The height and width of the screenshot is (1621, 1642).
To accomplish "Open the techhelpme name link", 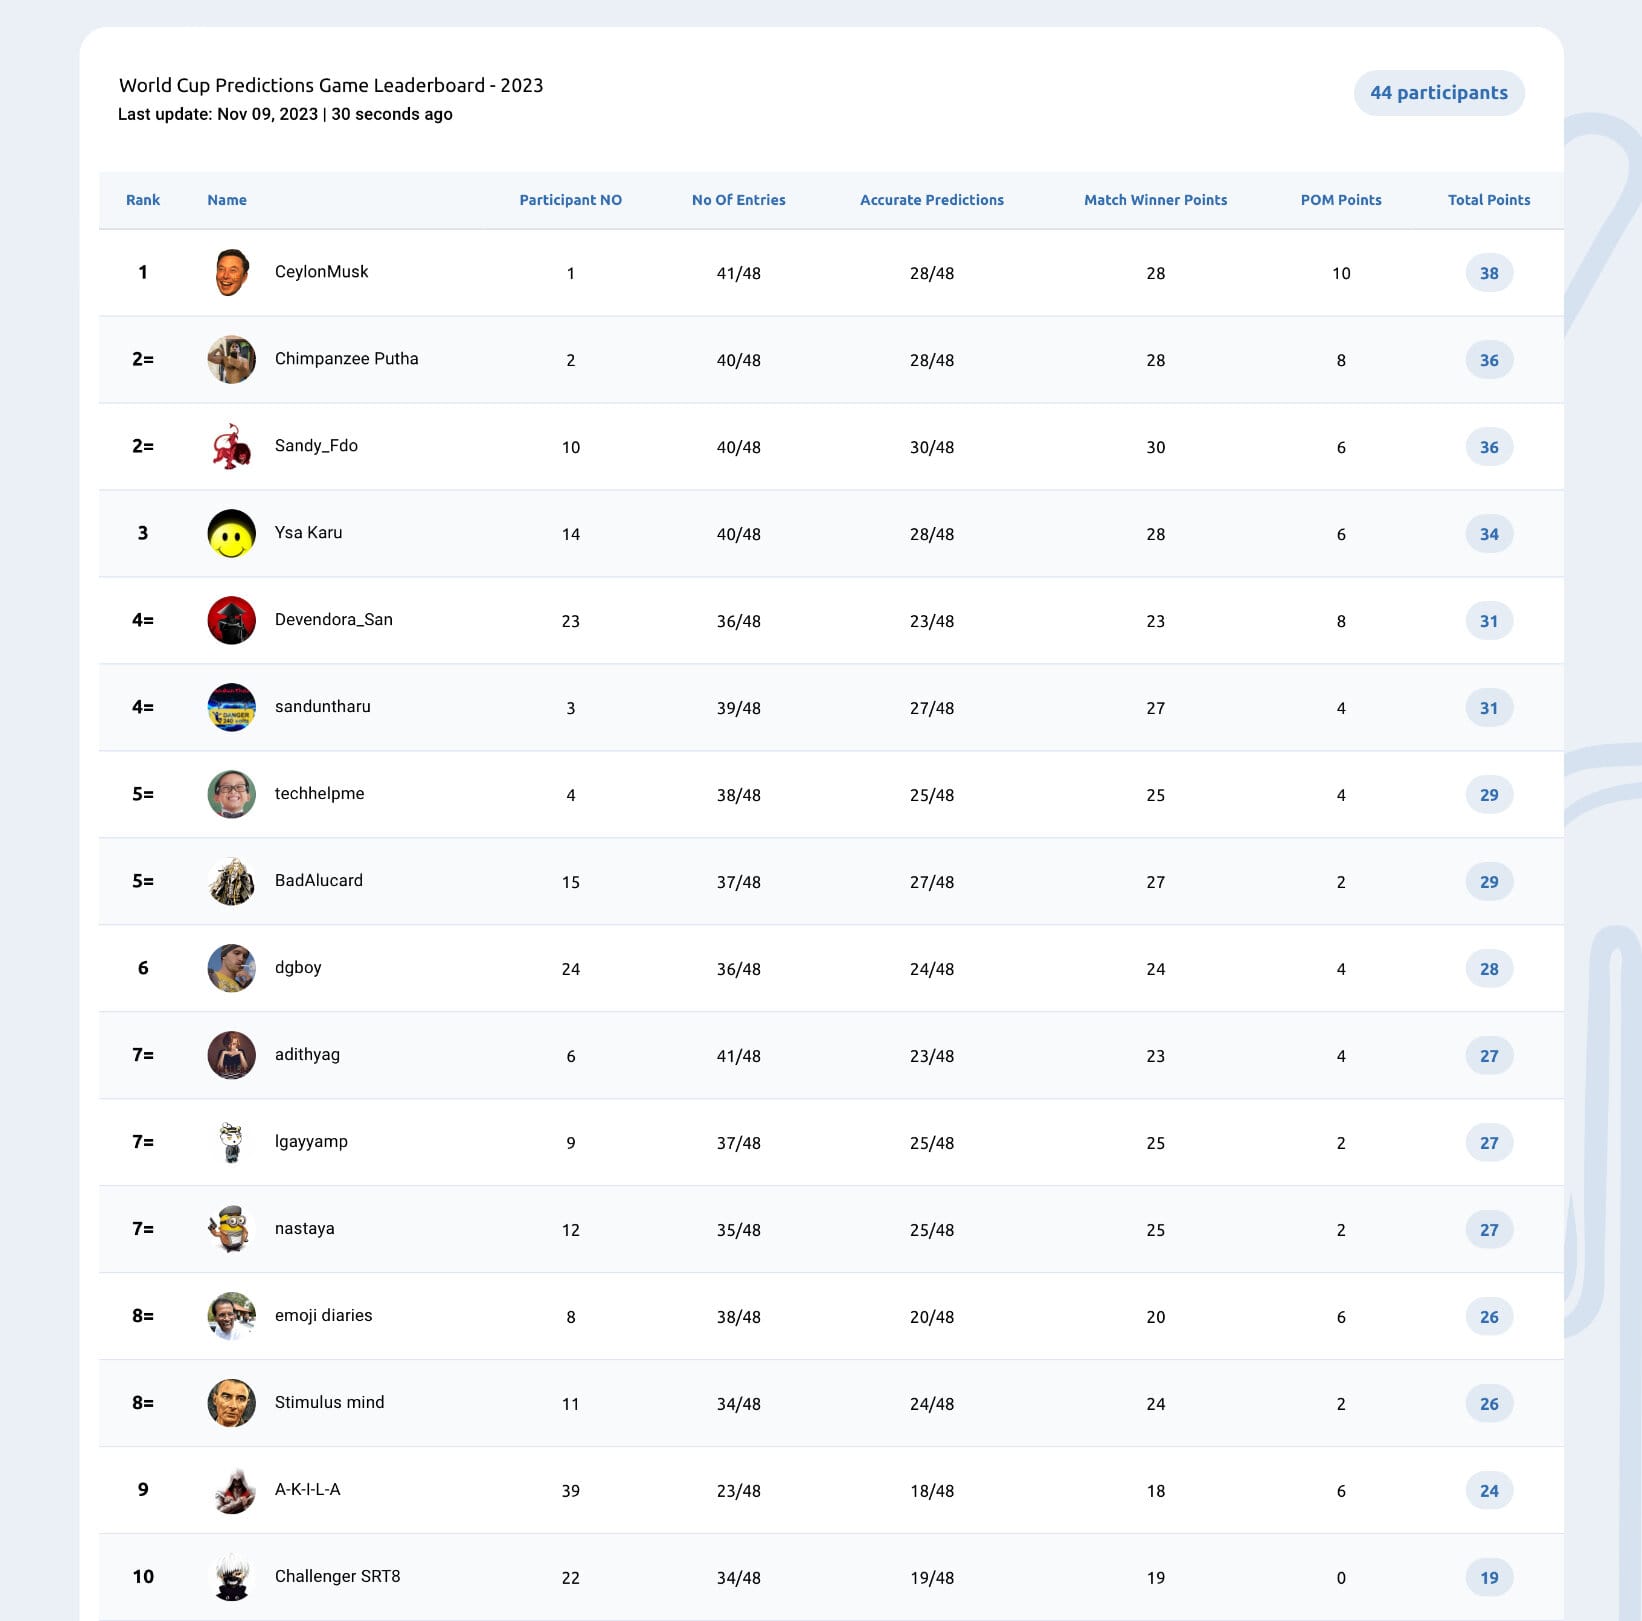I will click(x=320, y=793).
